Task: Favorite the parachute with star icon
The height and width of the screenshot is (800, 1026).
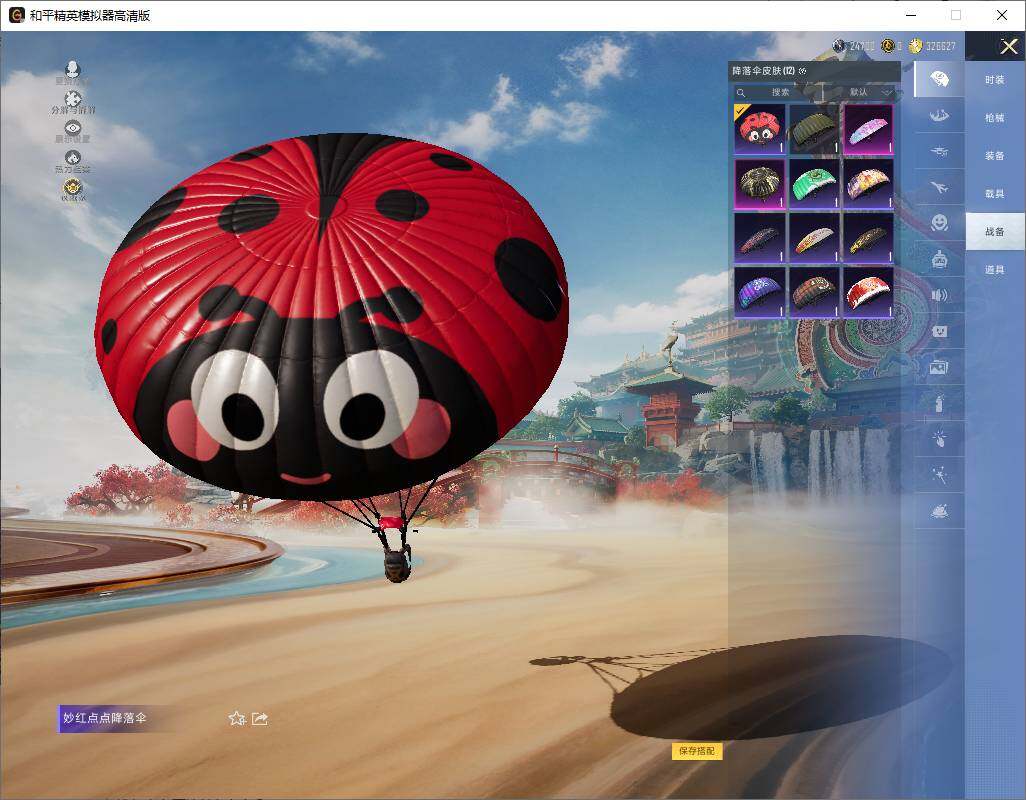Action: (x=237, y=718)
